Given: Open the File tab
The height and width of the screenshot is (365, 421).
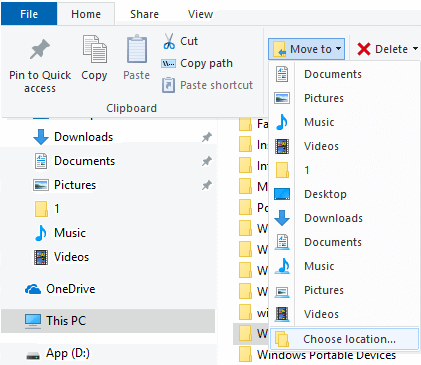Looking at the screenshot, I should (29, 14).
